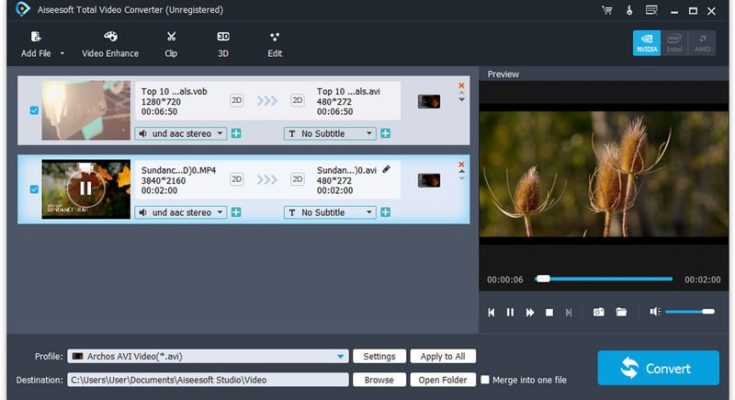Uncheck the Top 10 vob file checkbox
Image resolution: width=735 pixels, height=400 pixels.
35,110
